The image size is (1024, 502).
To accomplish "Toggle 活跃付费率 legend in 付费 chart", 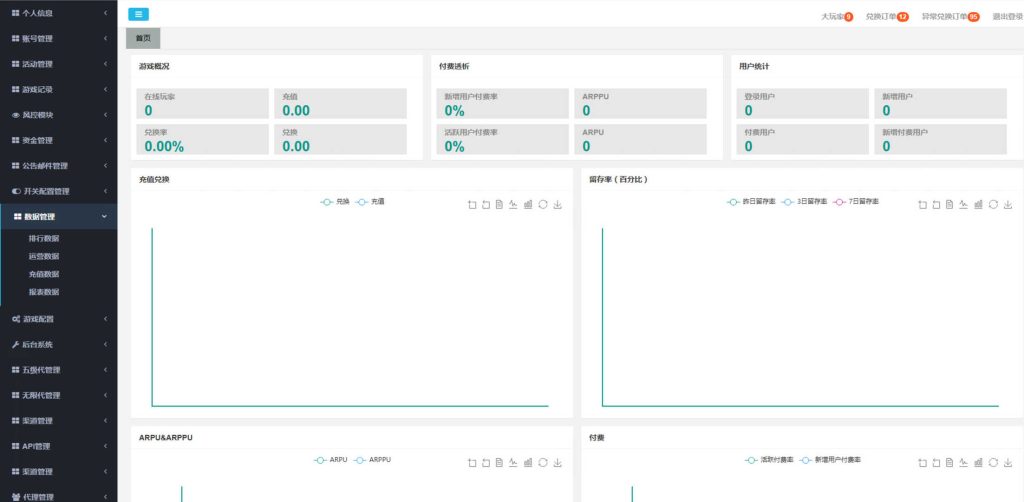I will (x=770, y=459).
